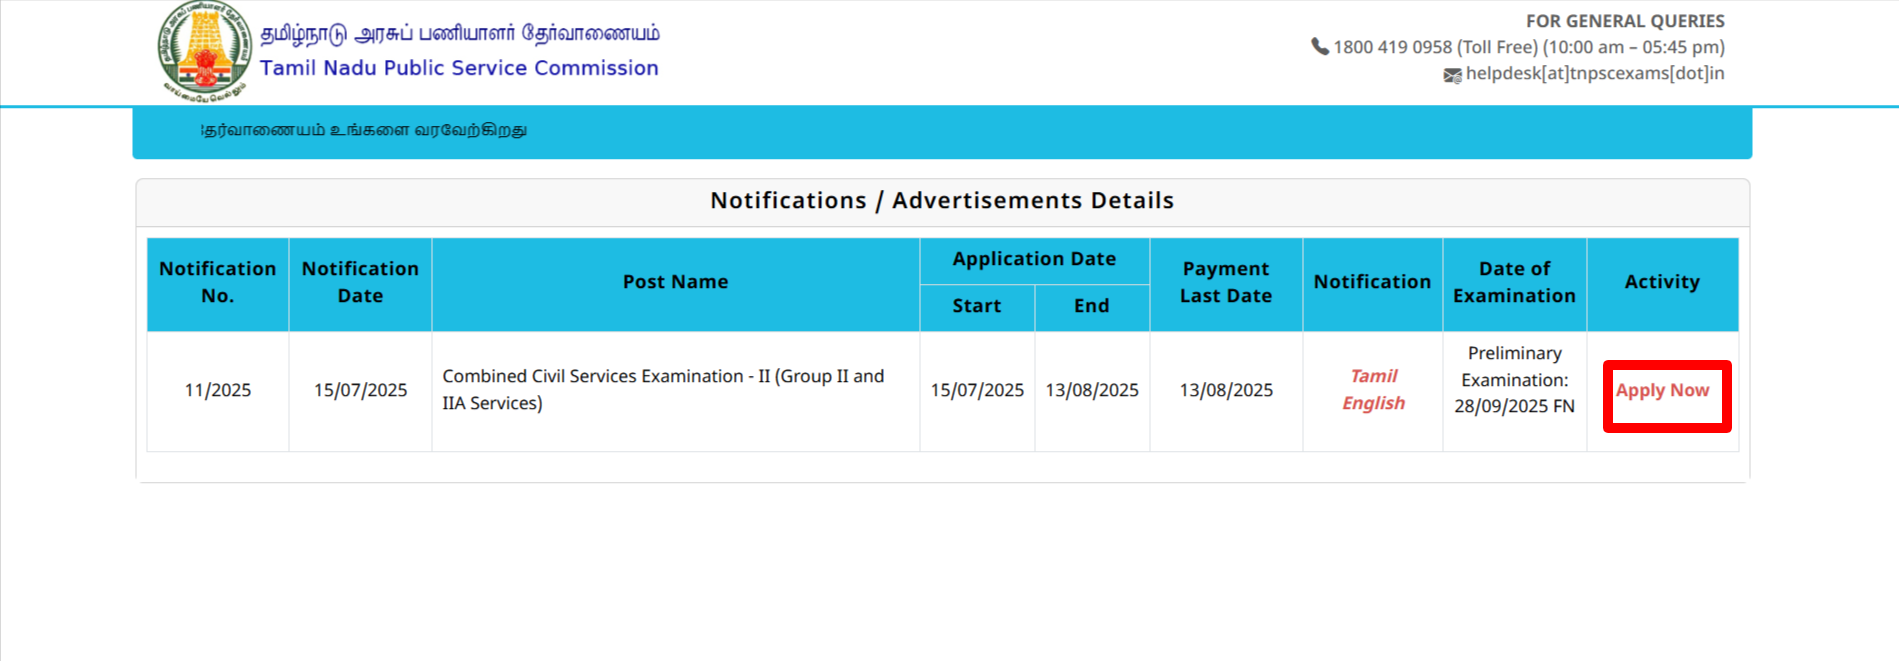Click the Activity column header
1899x661 pixels.
[x=1661, y=283]
